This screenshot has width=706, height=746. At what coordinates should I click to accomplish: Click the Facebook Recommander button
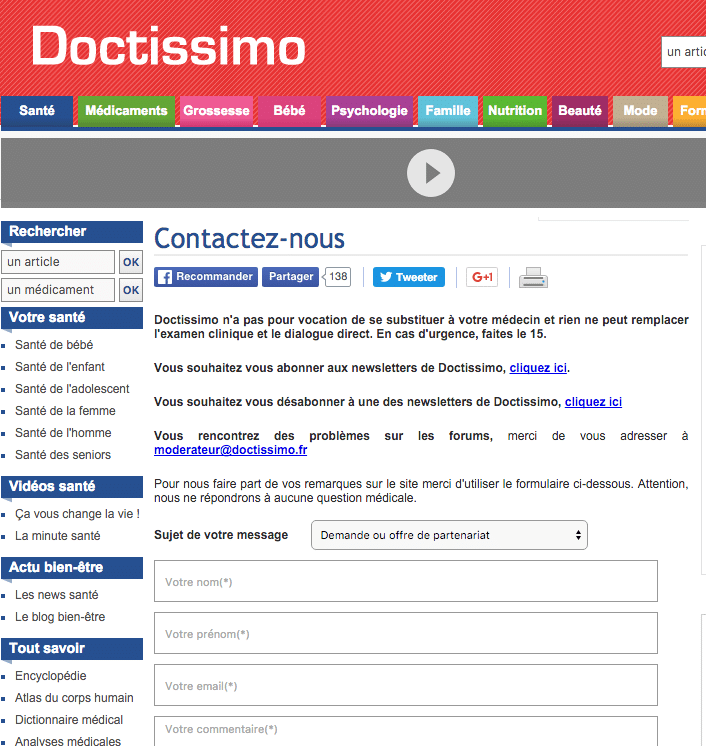206,277
